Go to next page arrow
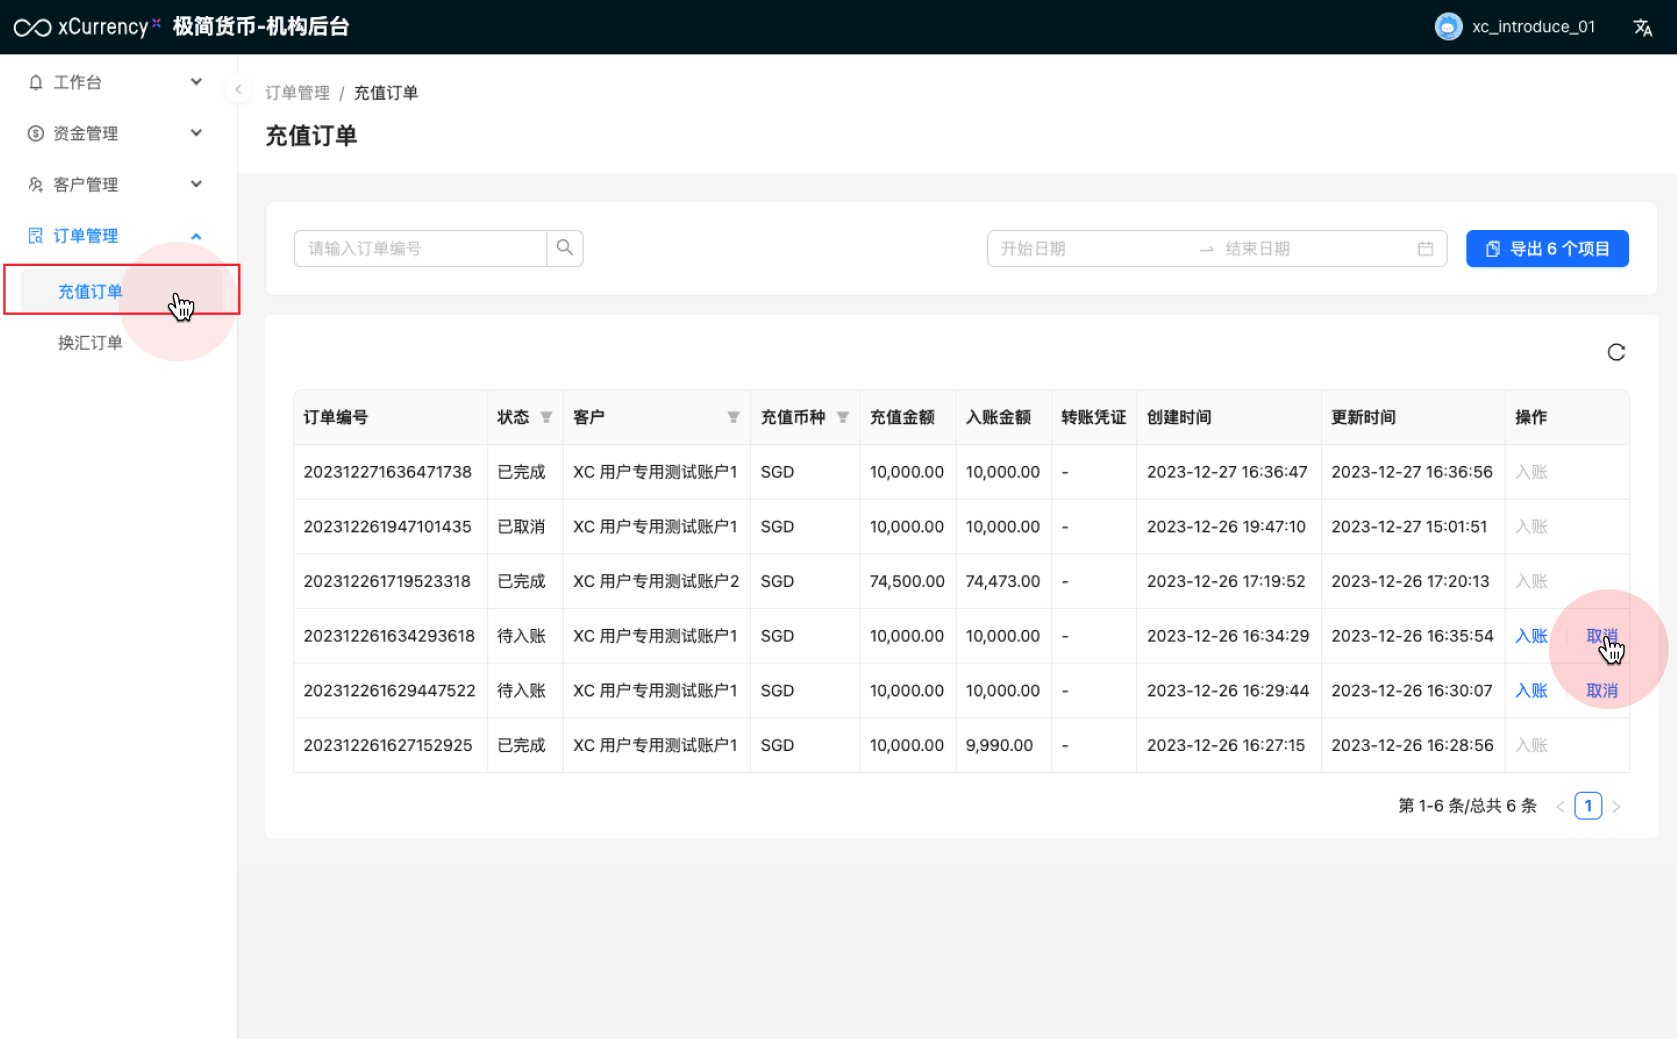This screenshot has height=1039, width=1677. coord(1616,806)
